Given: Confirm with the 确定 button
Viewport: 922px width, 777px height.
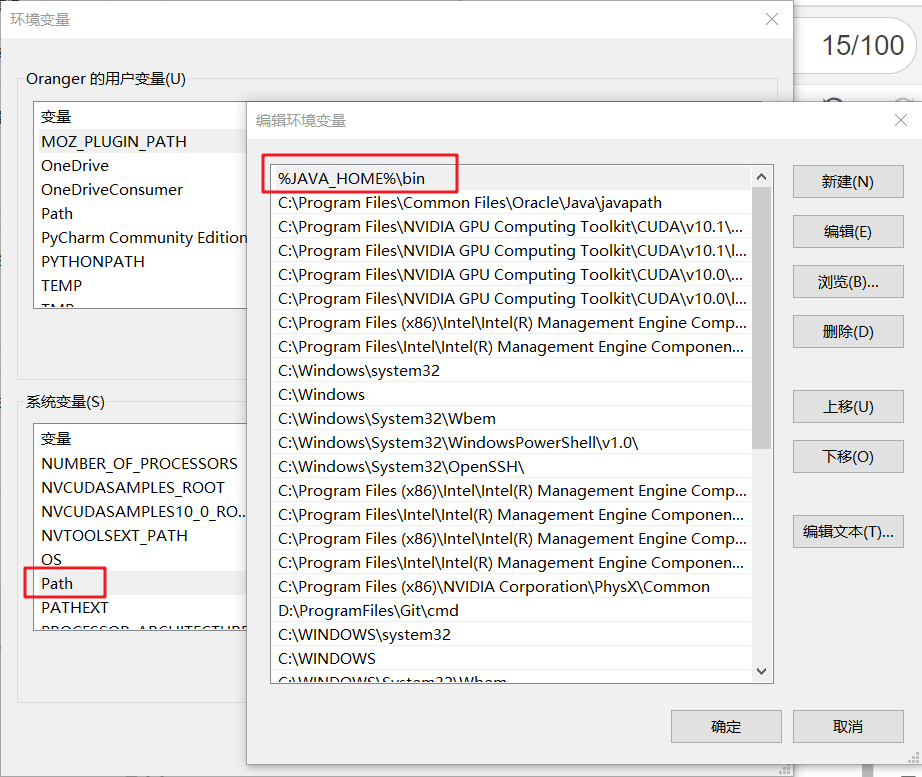Looking at the screenshot, I should (726, 726).
